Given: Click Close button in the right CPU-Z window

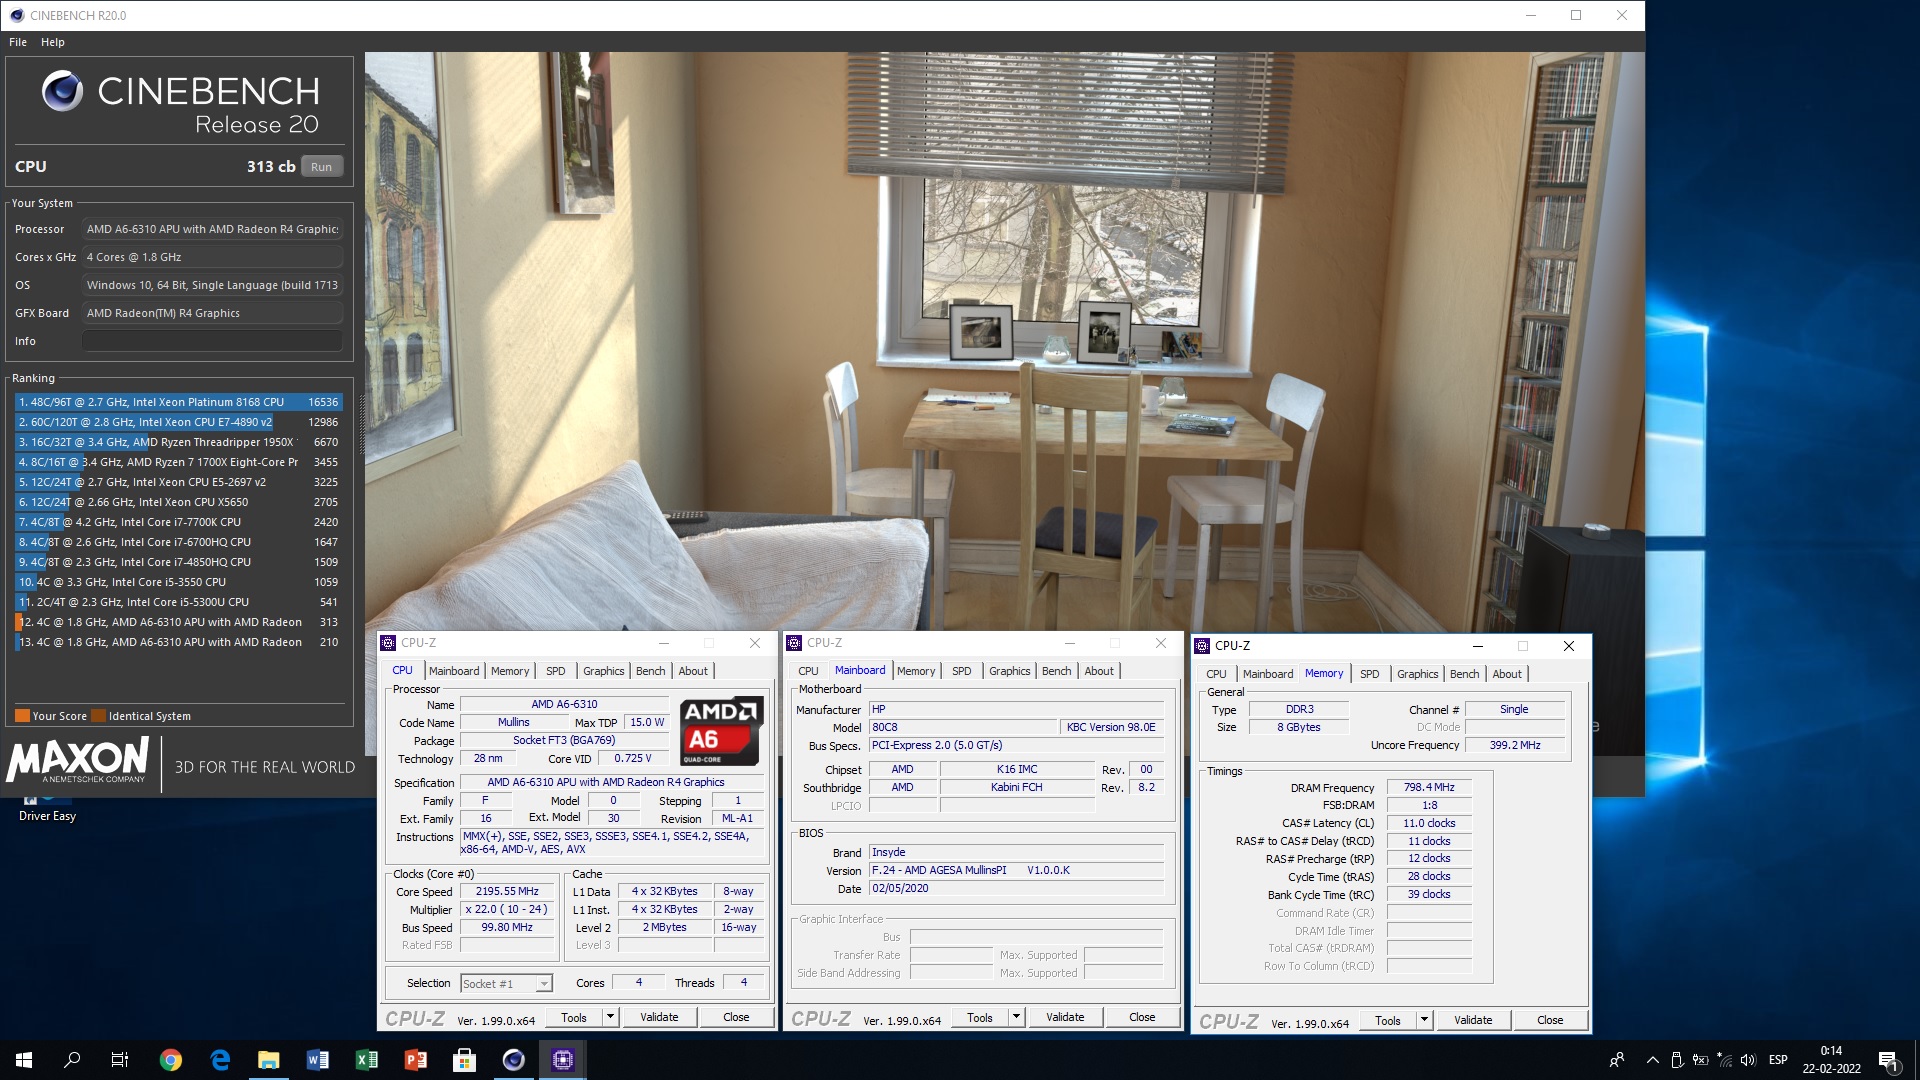Looking at the screenshot, I should [1550, 1020].
